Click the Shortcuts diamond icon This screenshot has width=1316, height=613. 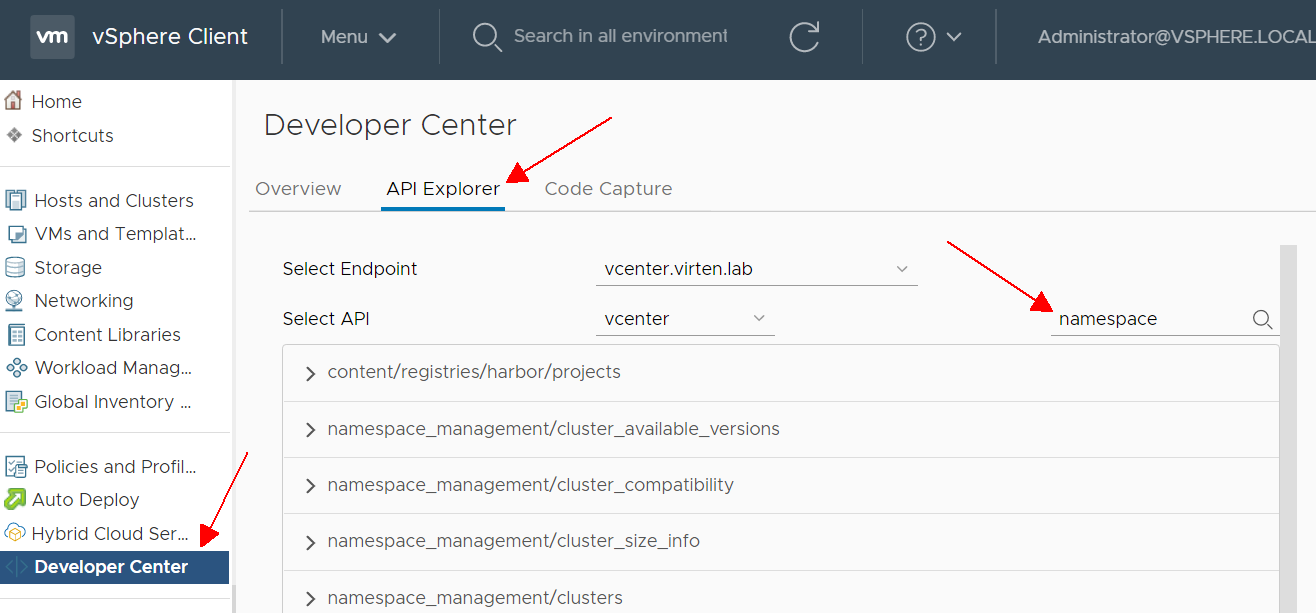pyautogui.click(x=13, y=135)
